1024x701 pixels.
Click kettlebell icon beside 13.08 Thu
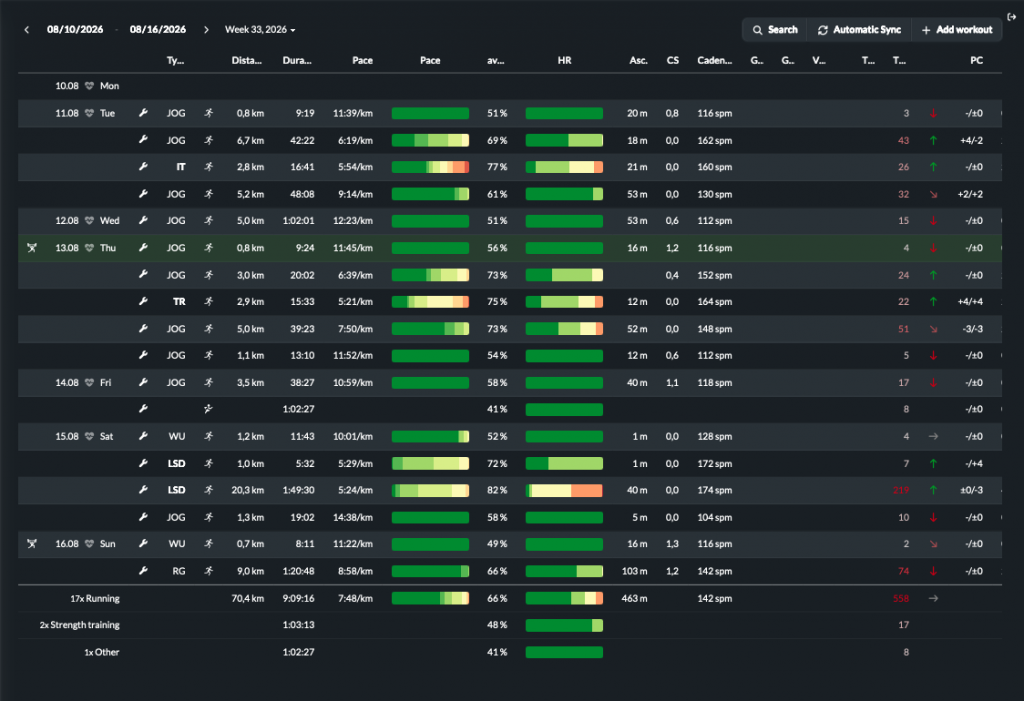[x=31, y=248]
